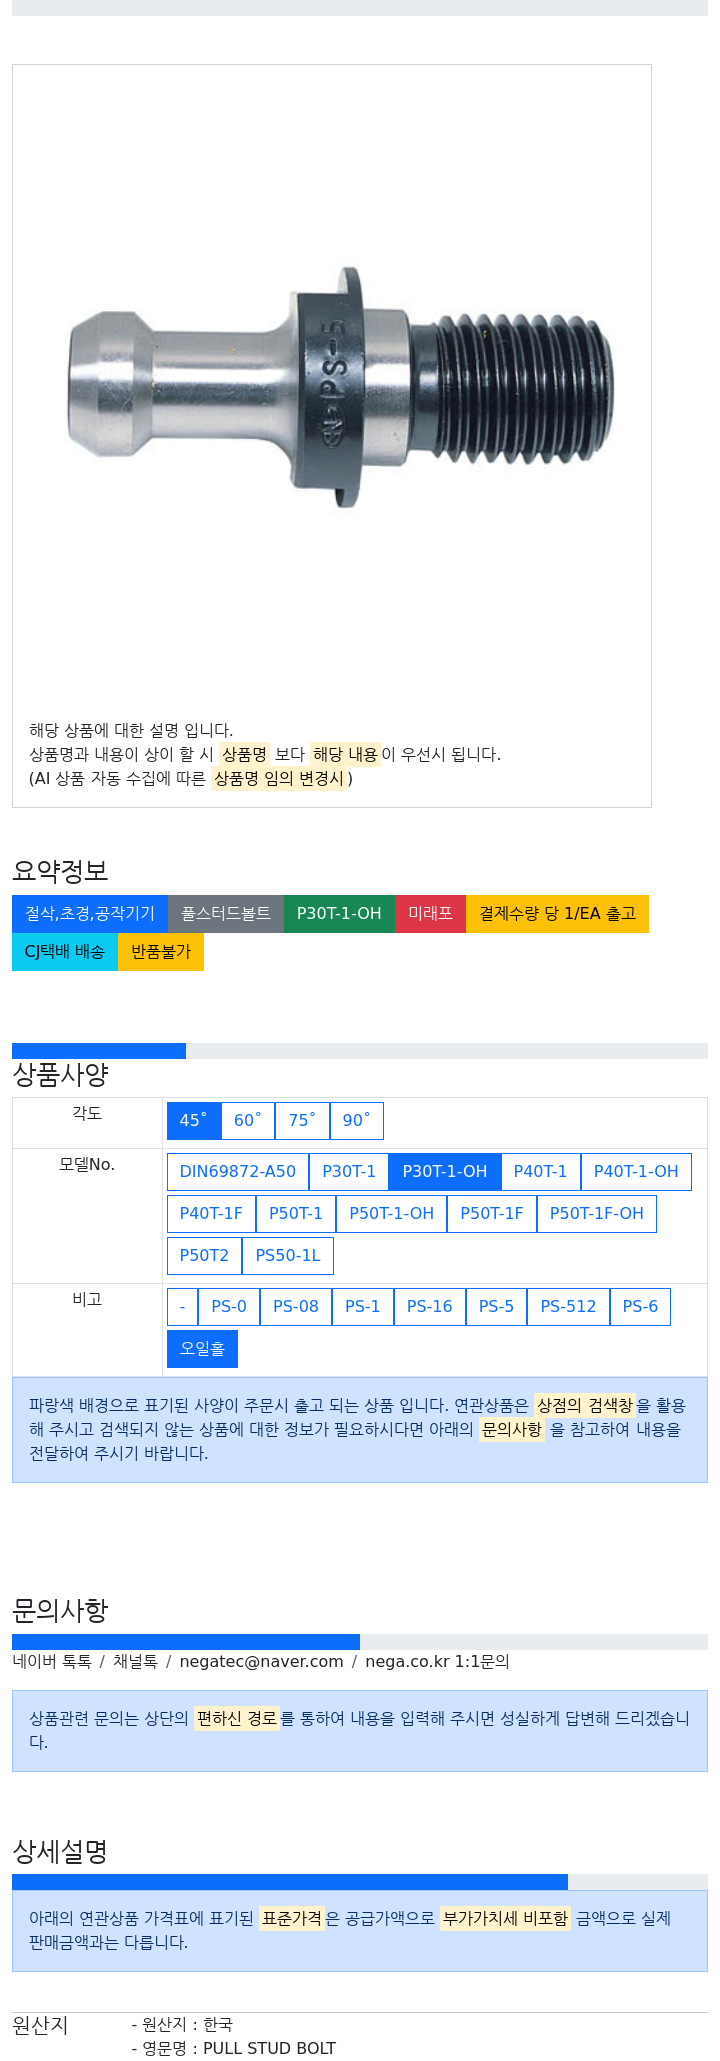720x2061 pixels.
Task: Choose model P30T-1-OH
Action: coord(445,1171)
